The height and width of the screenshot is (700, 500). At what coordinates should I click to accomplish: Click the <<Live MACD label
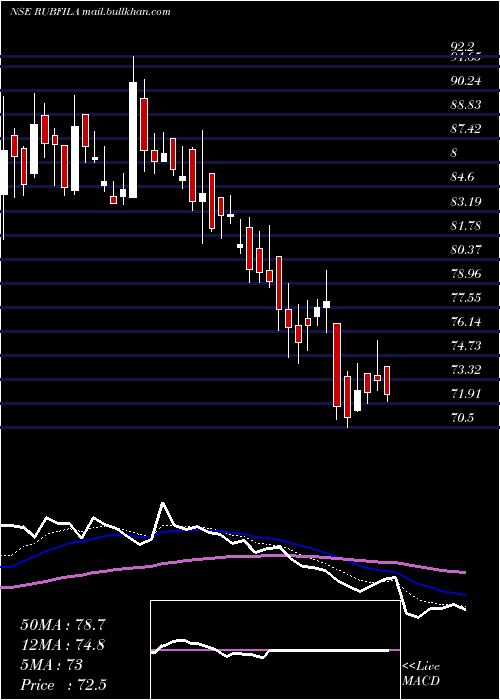(421, 674)
